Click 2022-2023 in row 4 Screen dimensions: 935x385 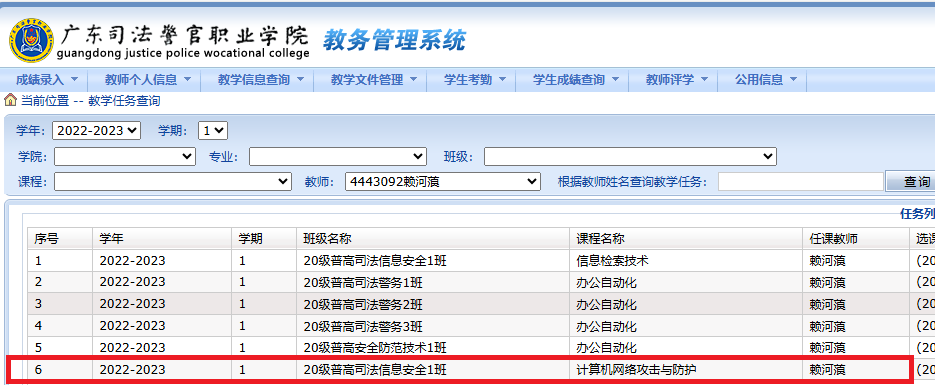coord(132,327)
